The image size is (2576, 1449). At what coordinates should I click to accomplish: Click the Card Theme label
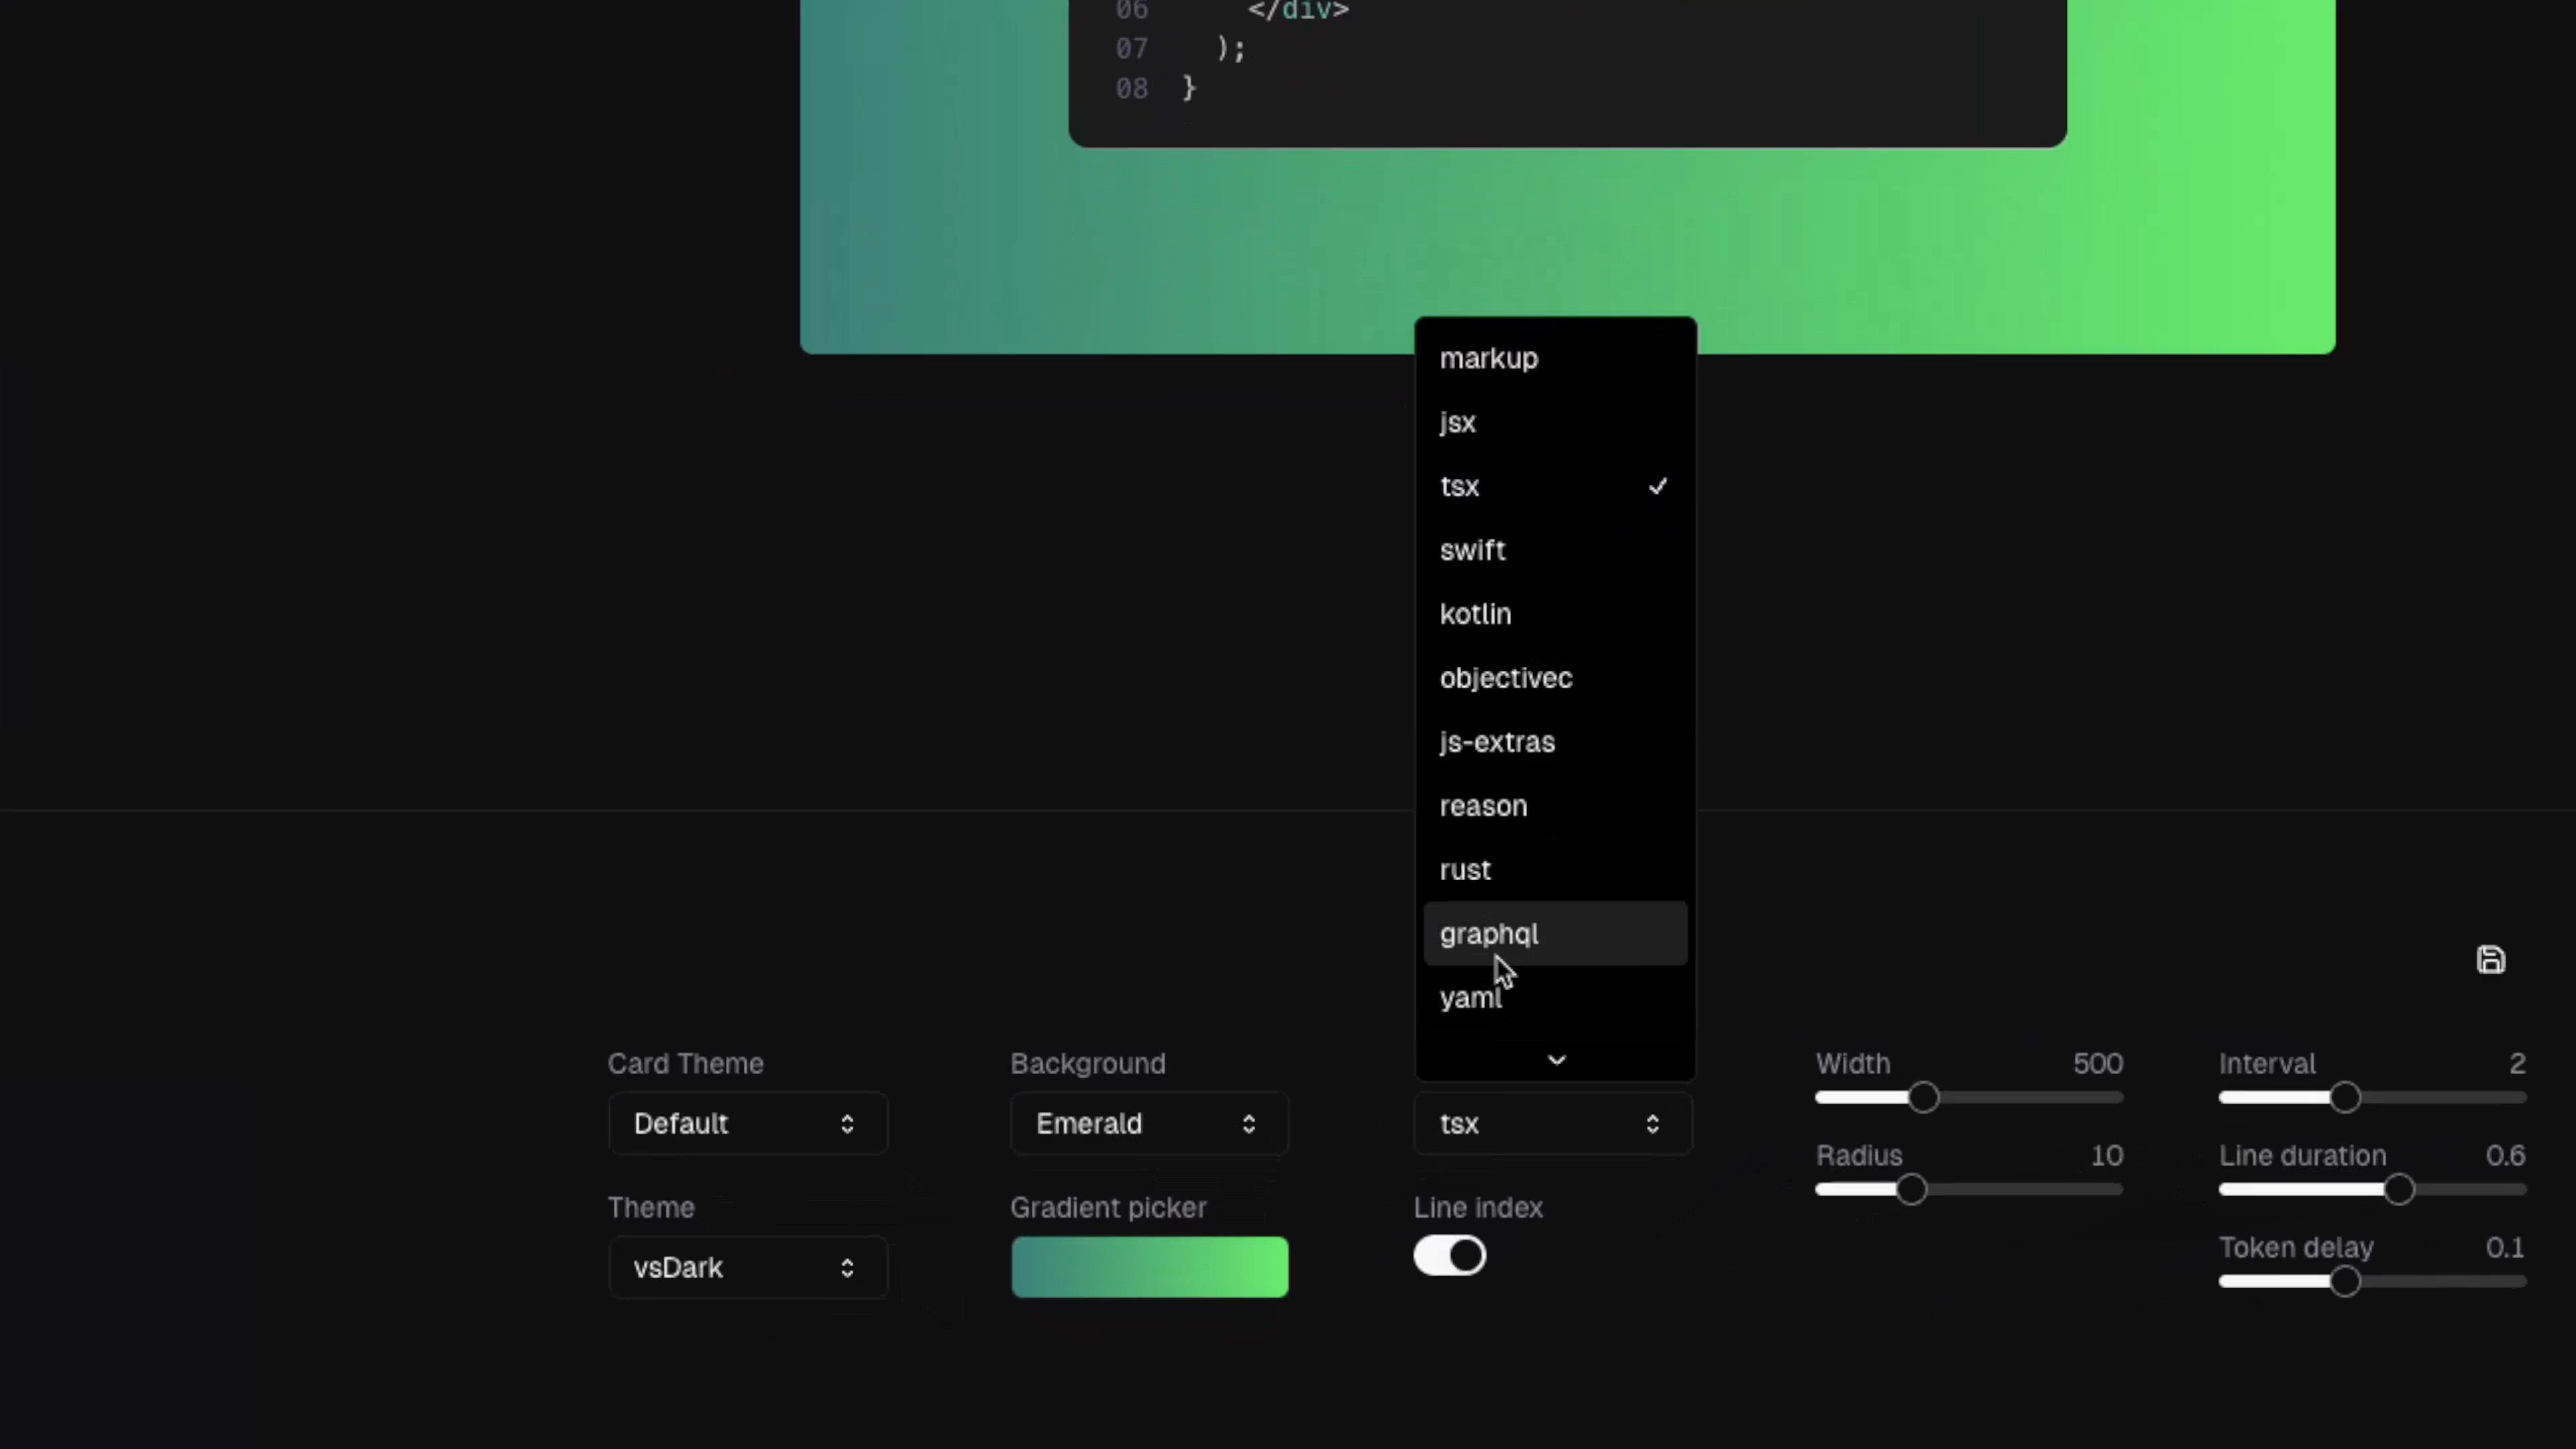click(x=685, y=1063)
